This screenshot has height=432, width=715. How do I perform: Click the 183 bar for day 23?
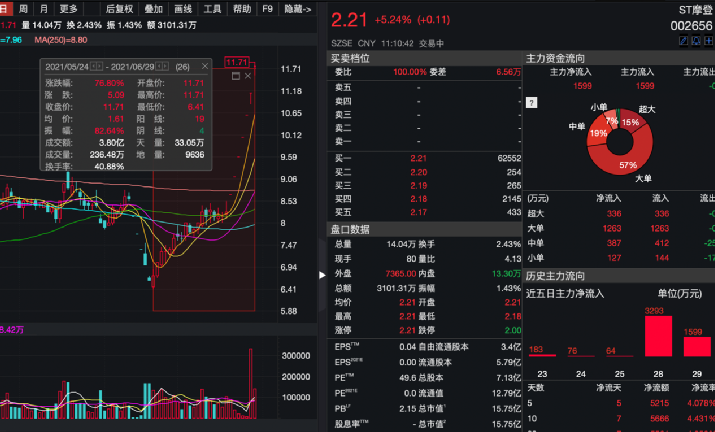pos(542,354)
